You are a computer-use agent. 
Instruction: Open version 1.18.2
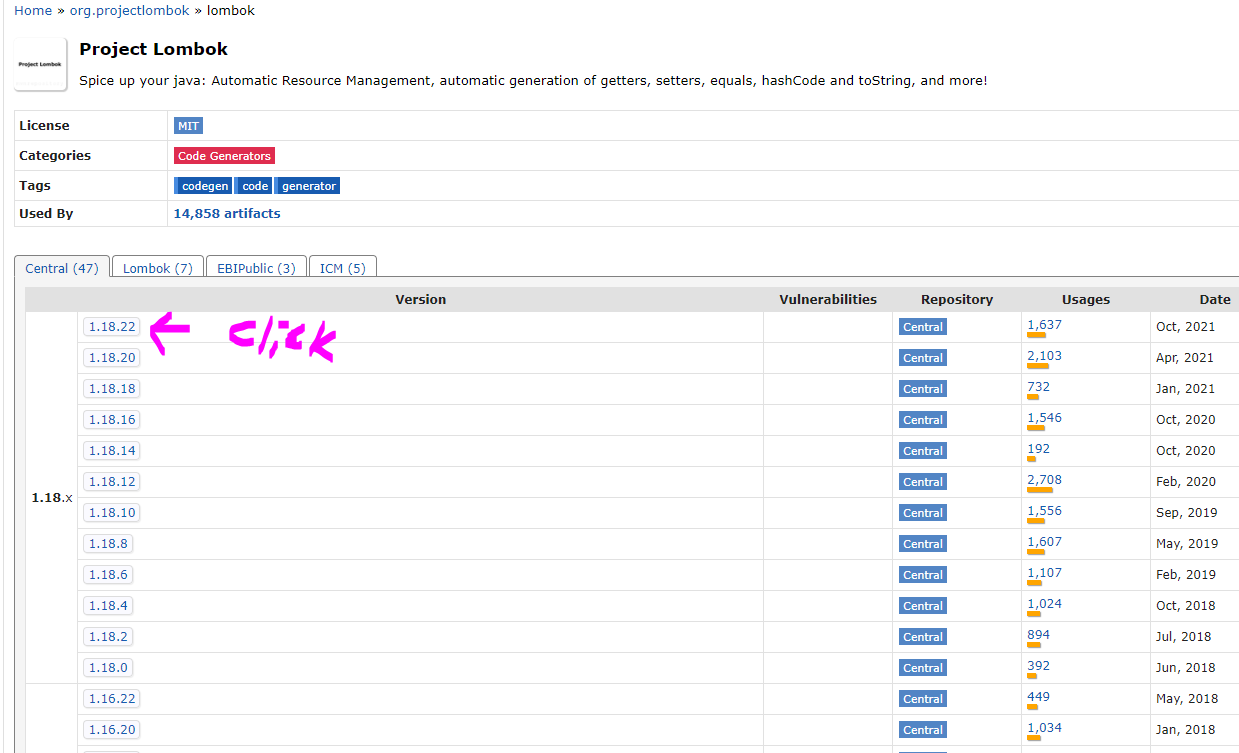[x=108, y=637]
